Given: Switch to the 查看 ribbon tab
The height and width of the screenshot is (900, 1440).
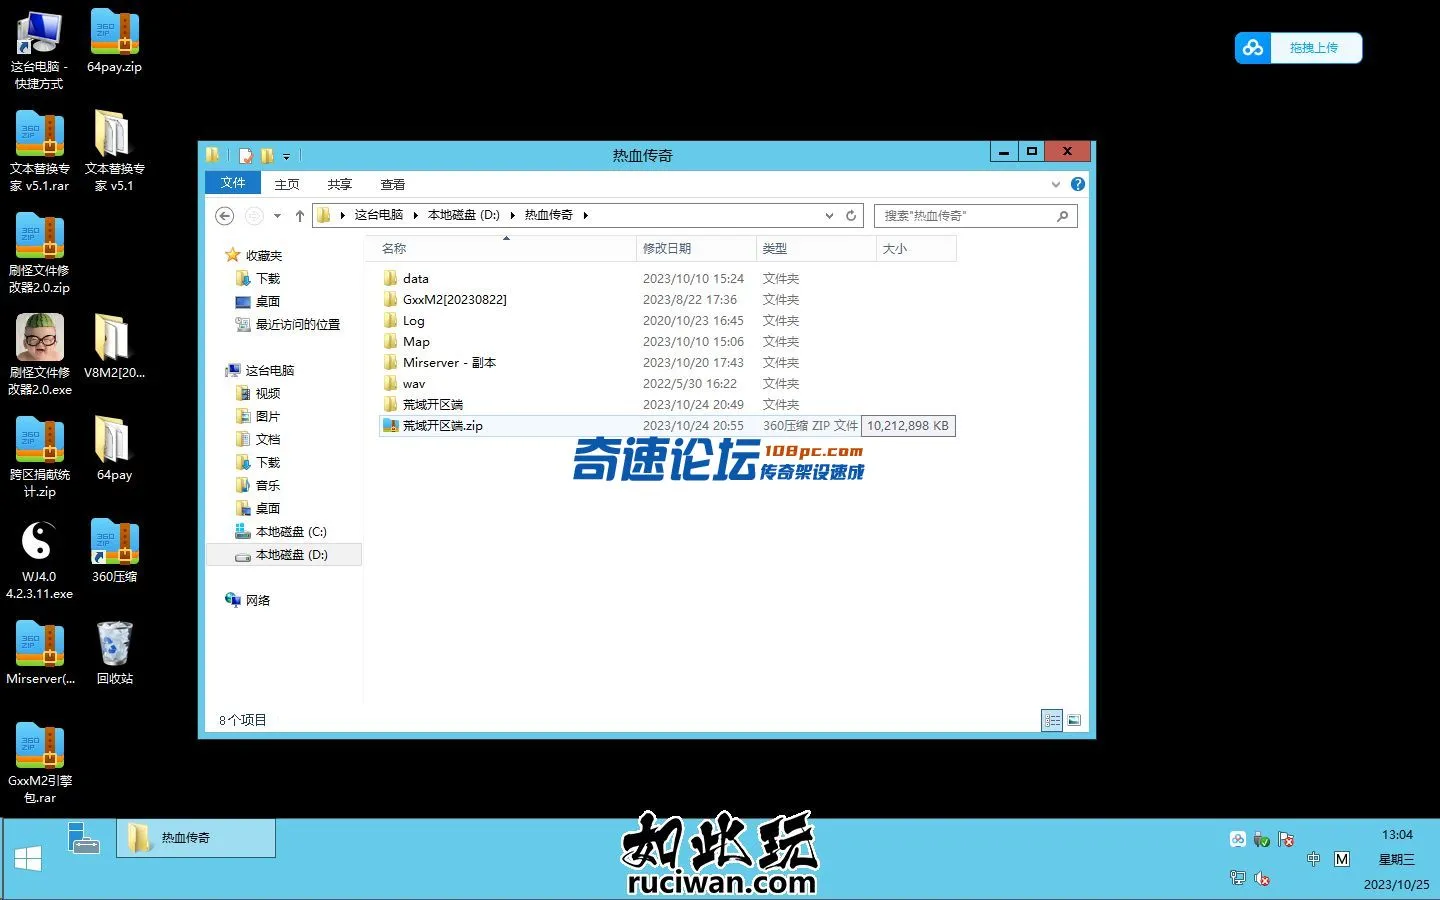Looking at the screenshot, I should coord(393,184).
